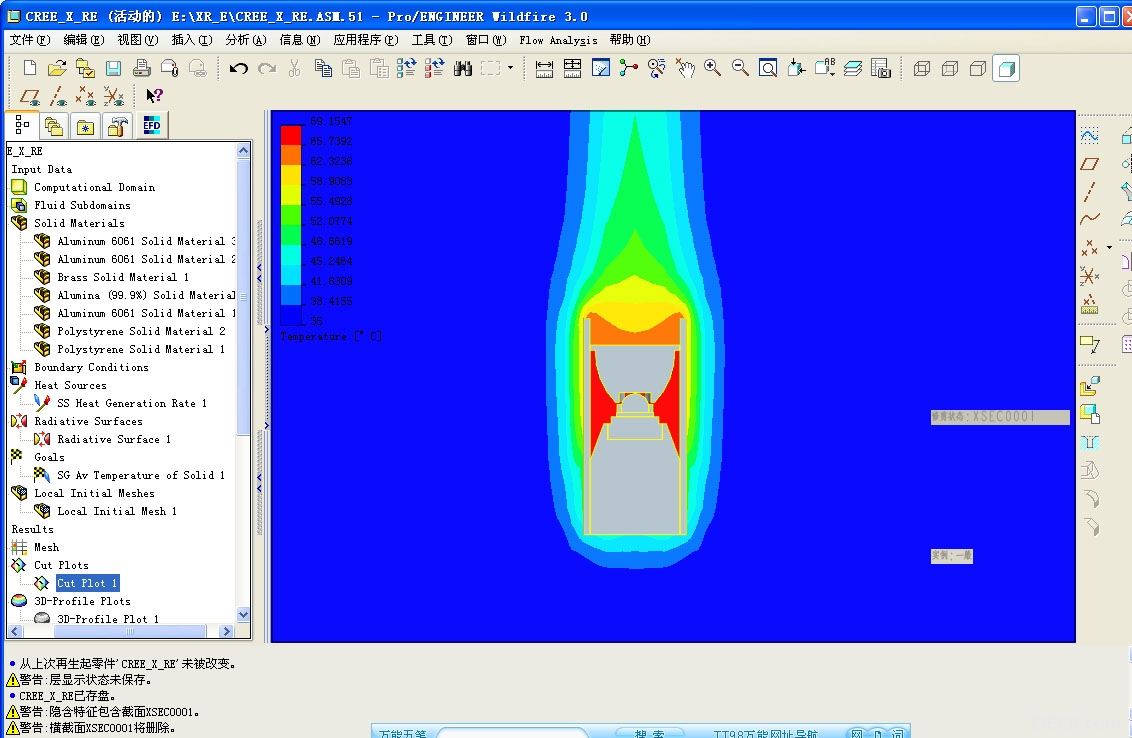Activate orient mode with the hand icon

pos(685,69)
